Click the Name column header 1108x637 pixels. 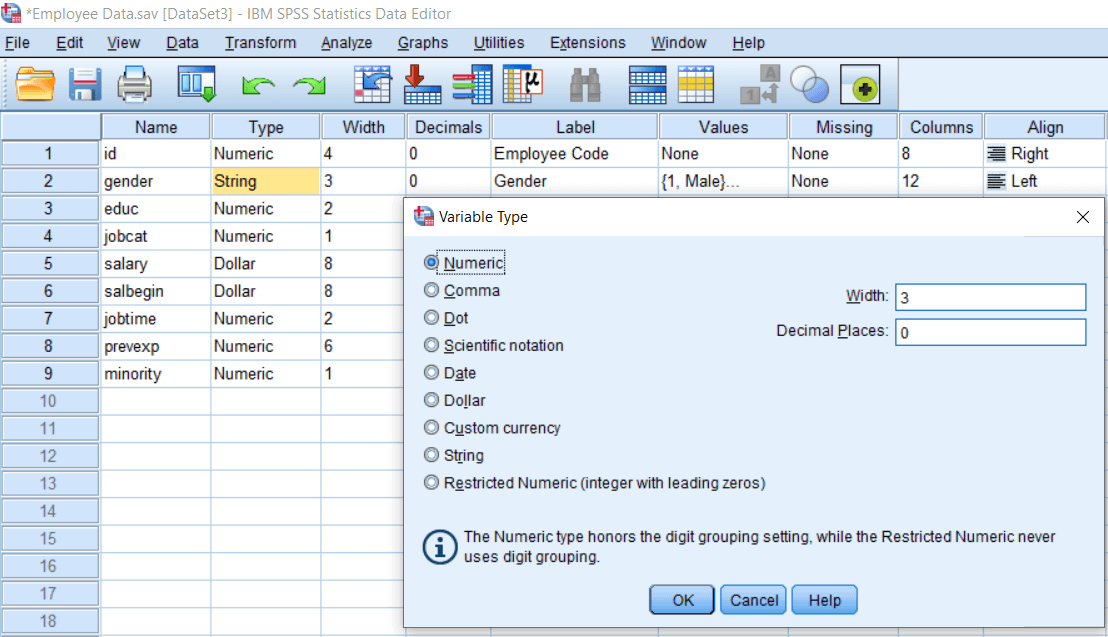point(156,127)
